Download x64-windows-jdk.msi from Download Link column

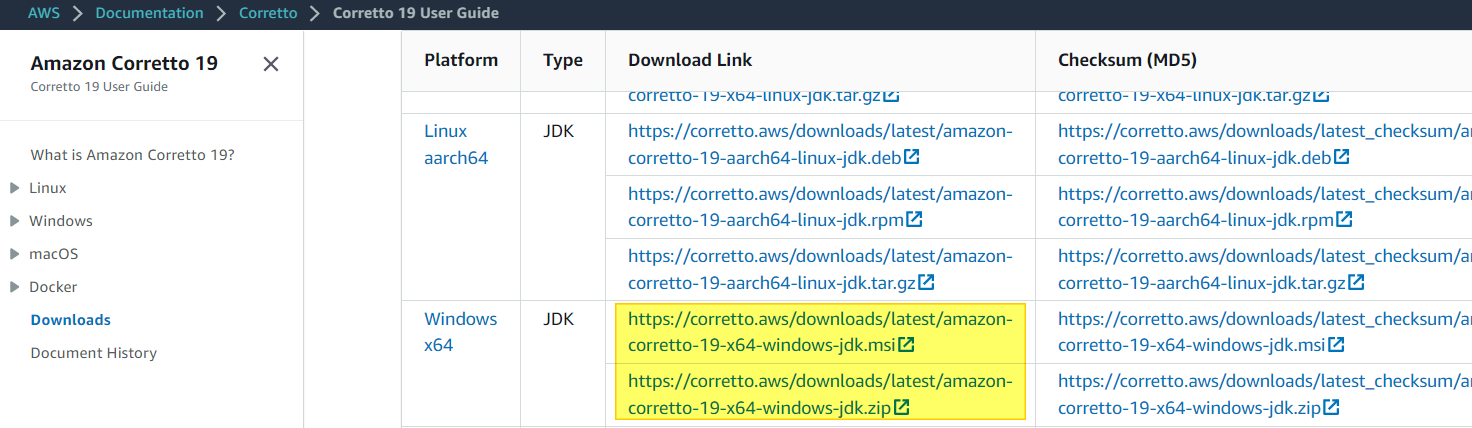coord(820,332)
